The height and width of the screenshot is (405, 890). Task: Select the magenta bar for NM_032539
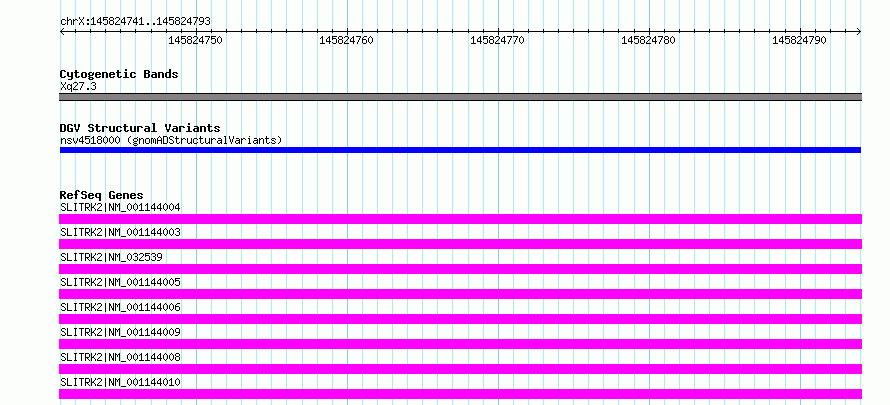click(x=460, y=269)
